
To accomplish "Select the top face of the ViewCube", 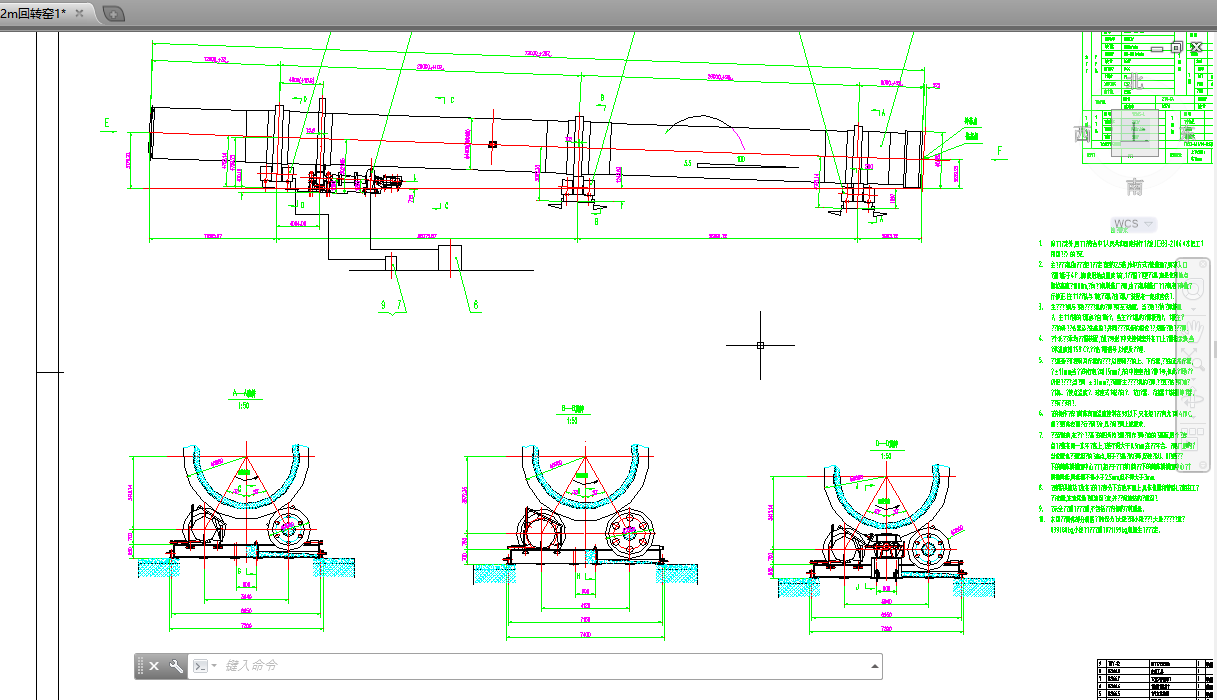I will pos(1135,133).
